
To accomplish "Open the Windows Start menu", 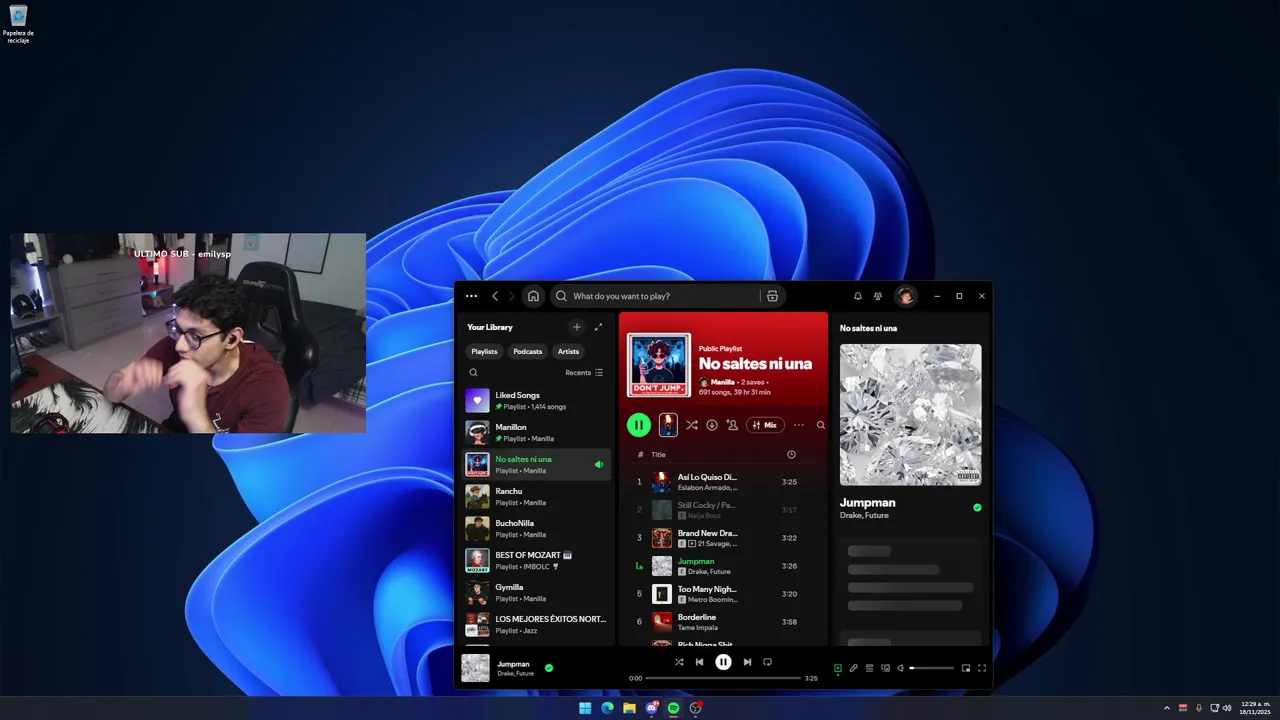I will 585,708.
